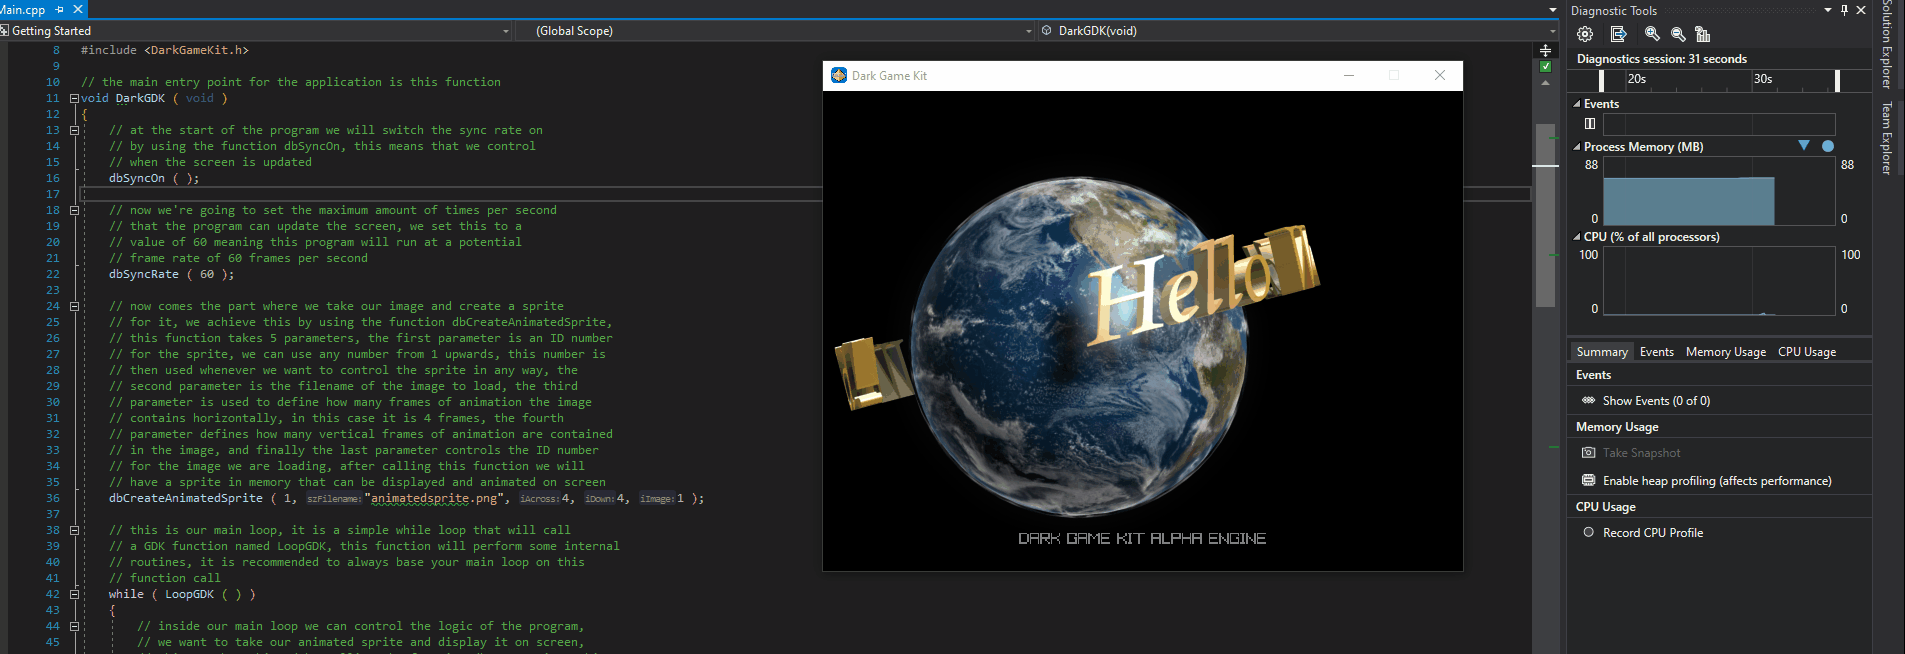1905x654 pixels.
Task: Toggle the Record CPU Profile radio circle
Action: 1589,533
